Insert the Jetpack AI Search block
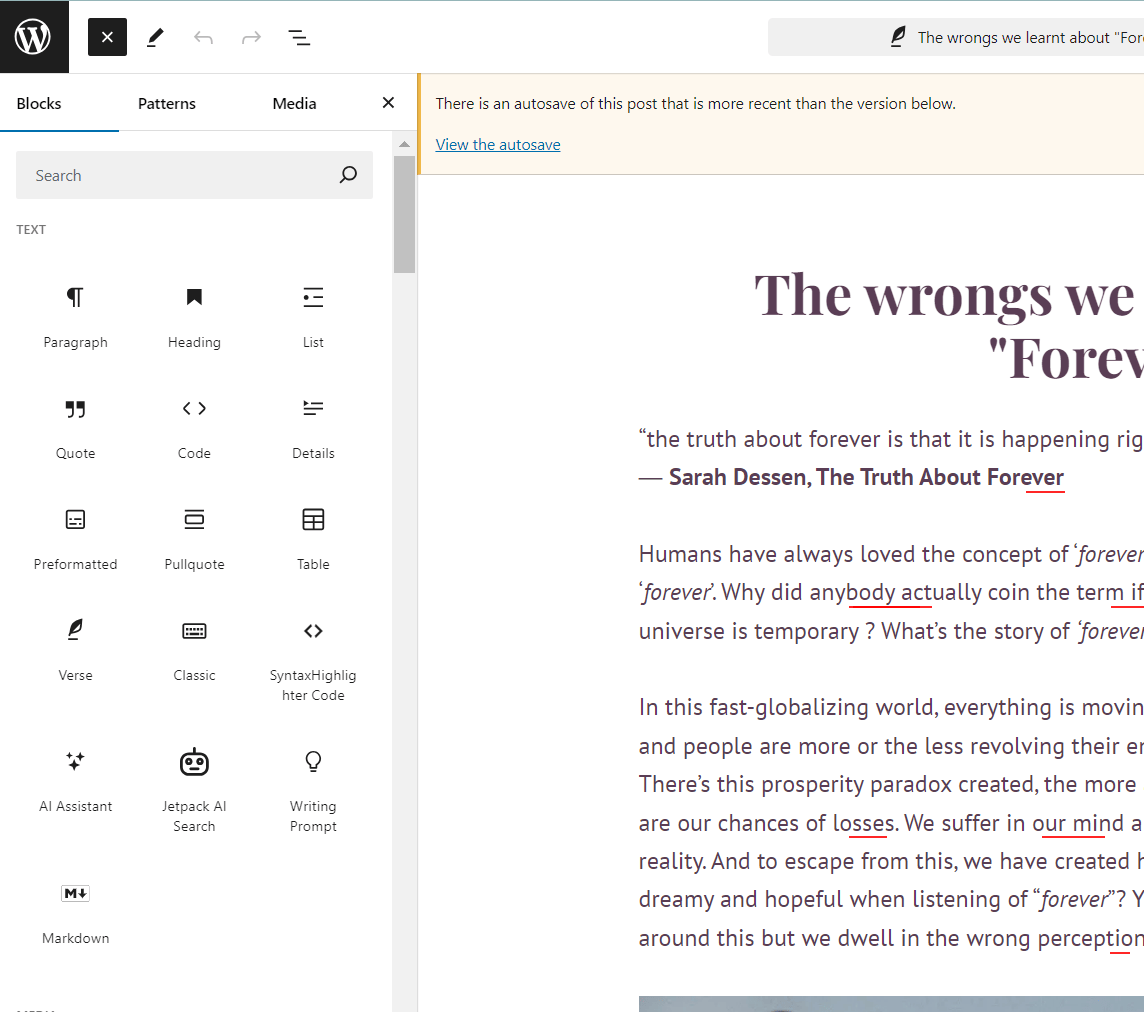The image size is (1144, 1012). [194, 788]
